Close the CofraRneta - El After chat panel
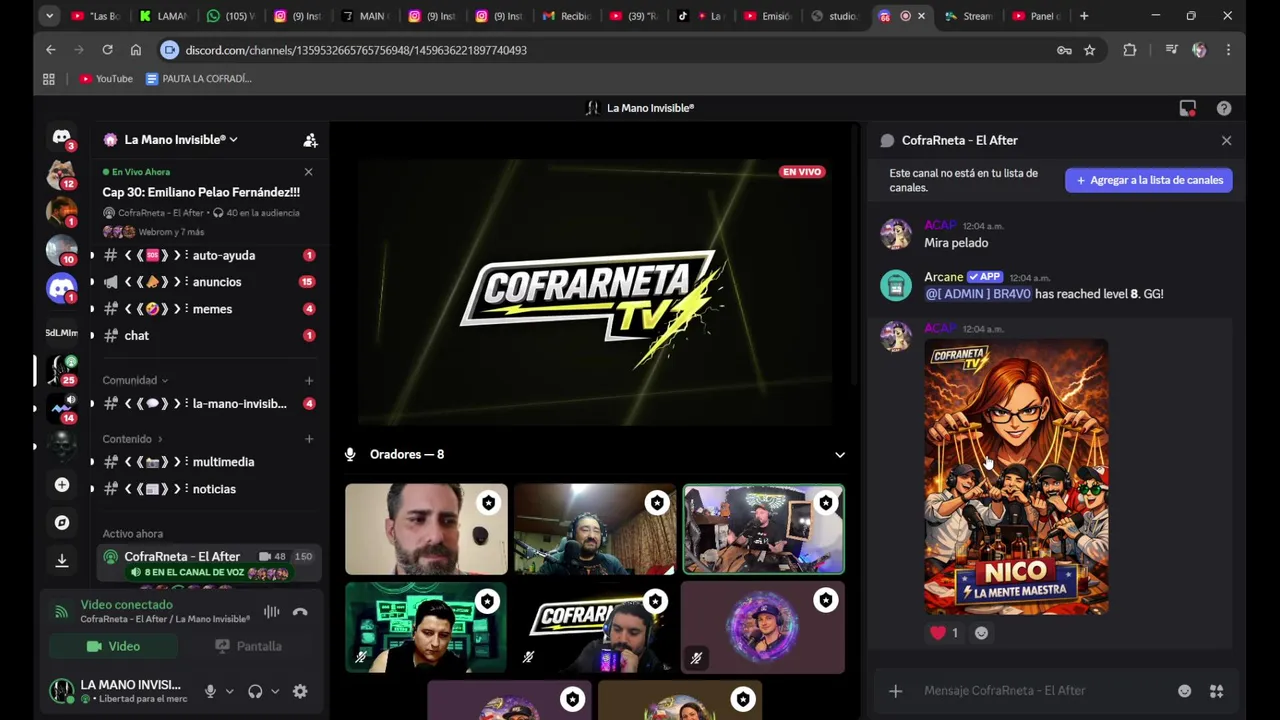1280x720 pixels. click(1226, 140)
